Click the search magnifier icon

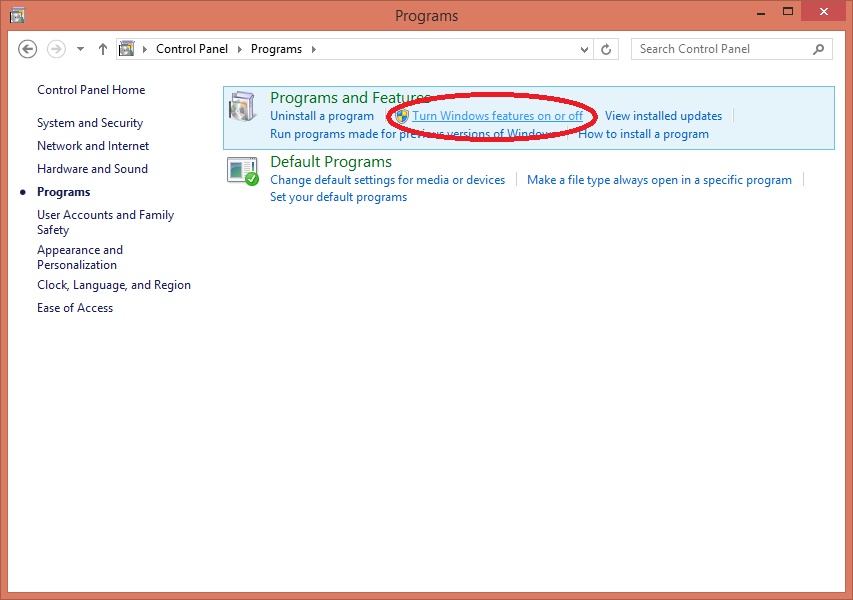[818, 50]
